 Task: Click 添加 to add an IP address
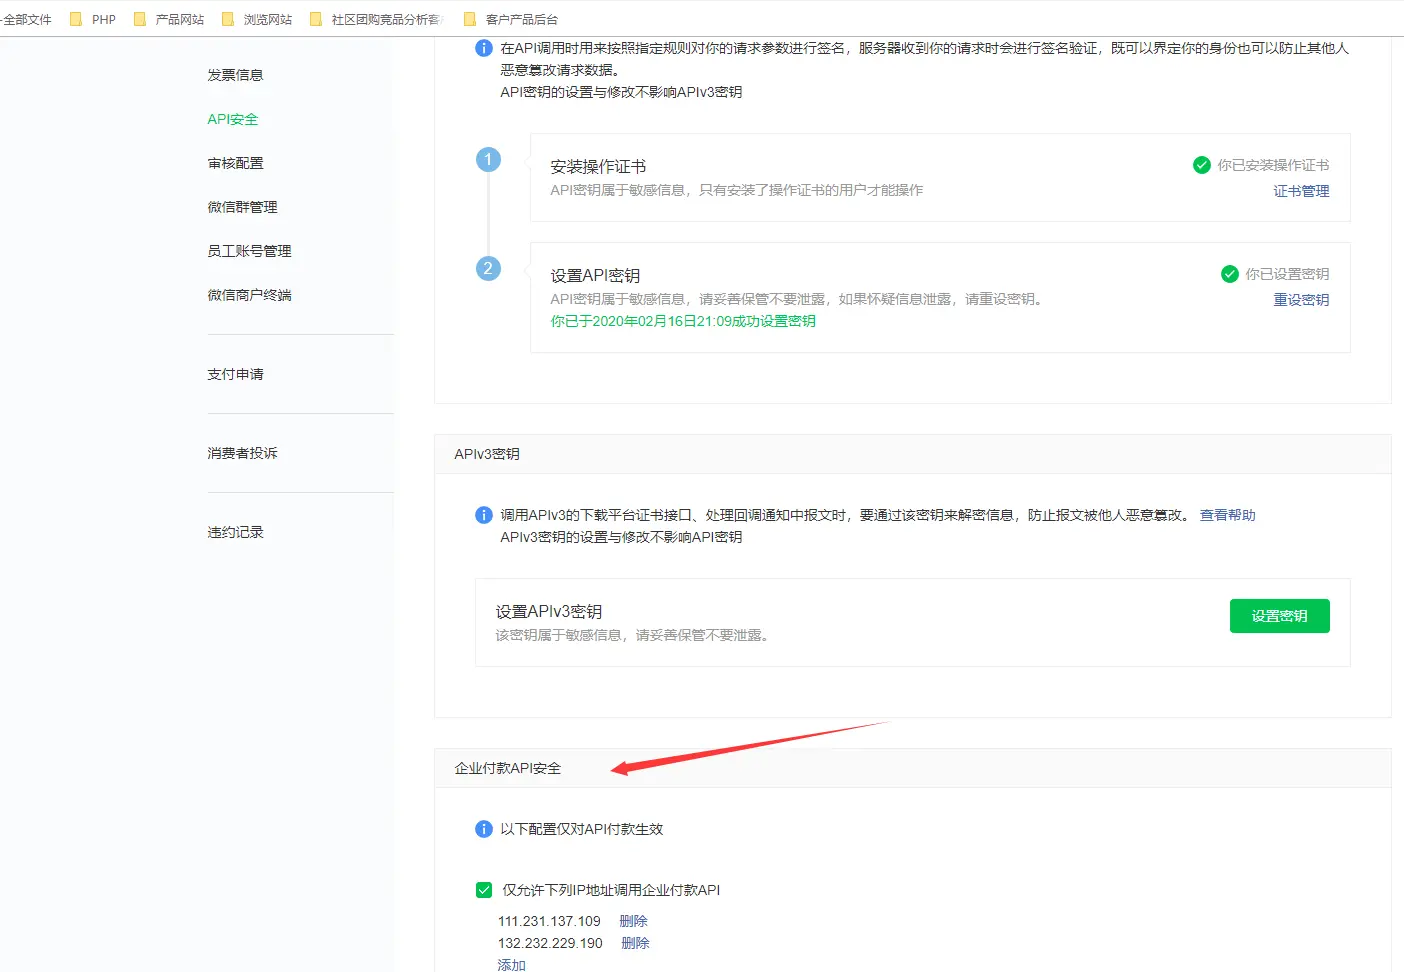pyautogui.click(x=512, y=965)
